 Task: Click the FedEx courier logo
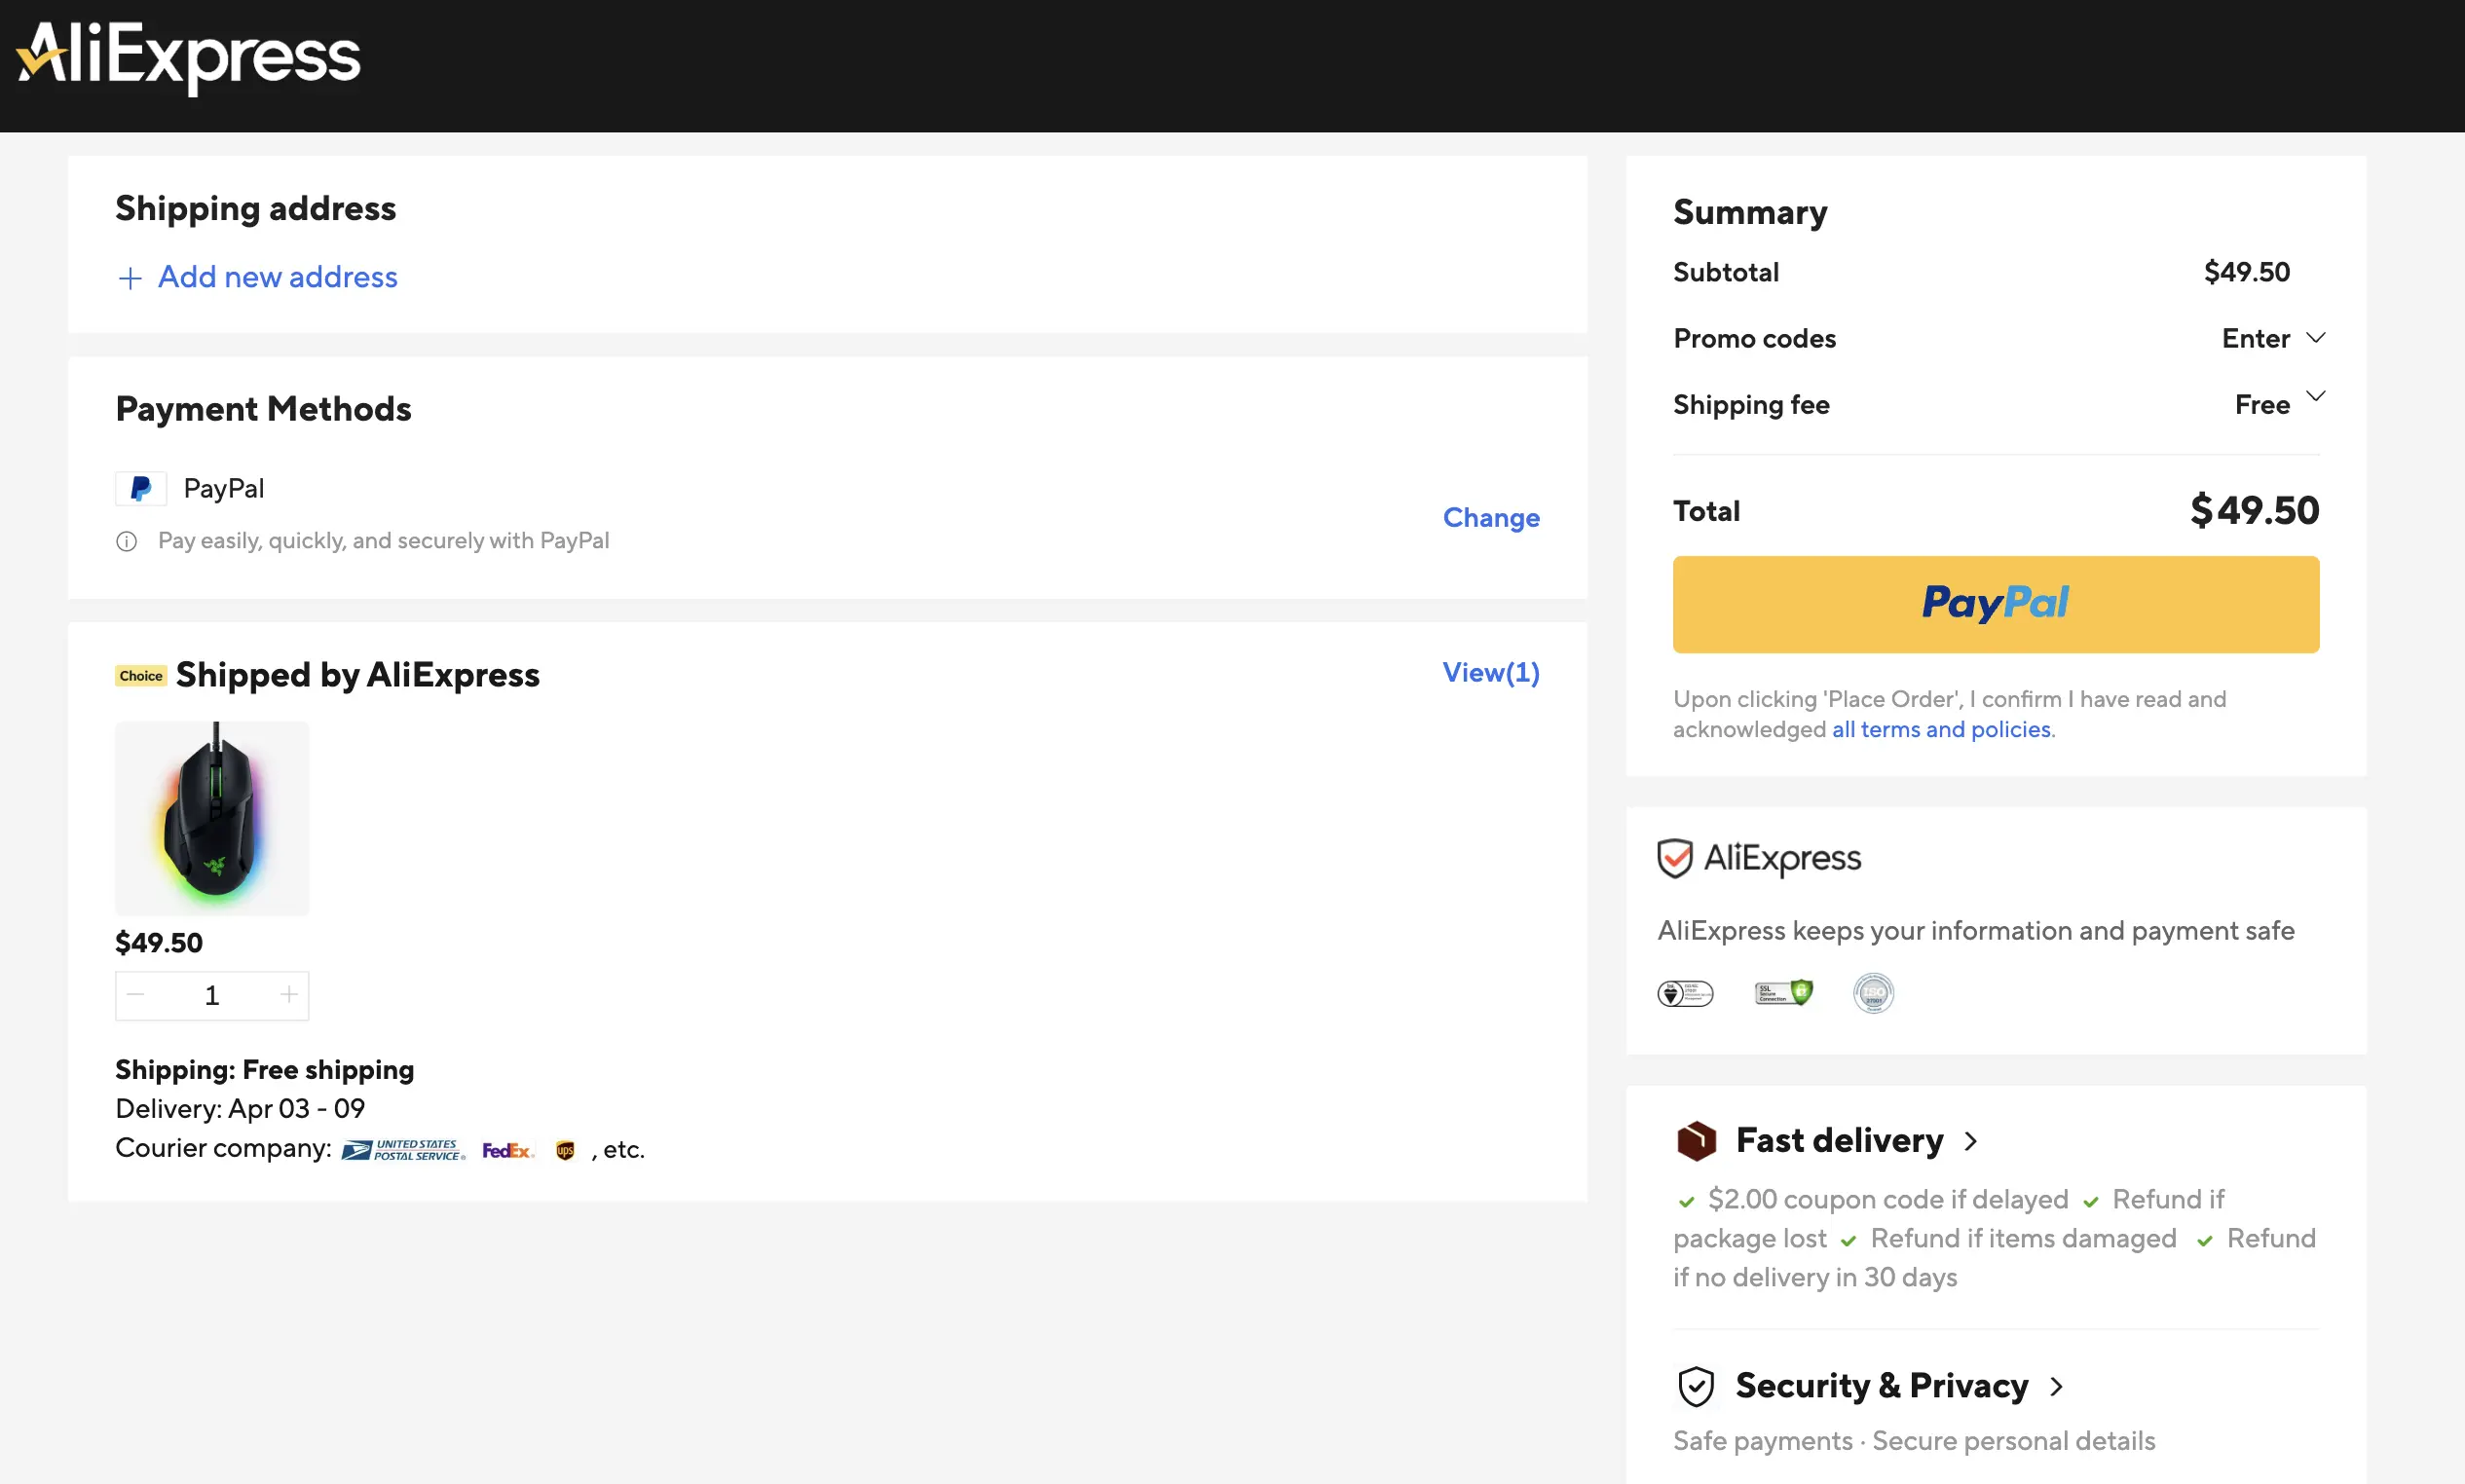[508, 1150]
